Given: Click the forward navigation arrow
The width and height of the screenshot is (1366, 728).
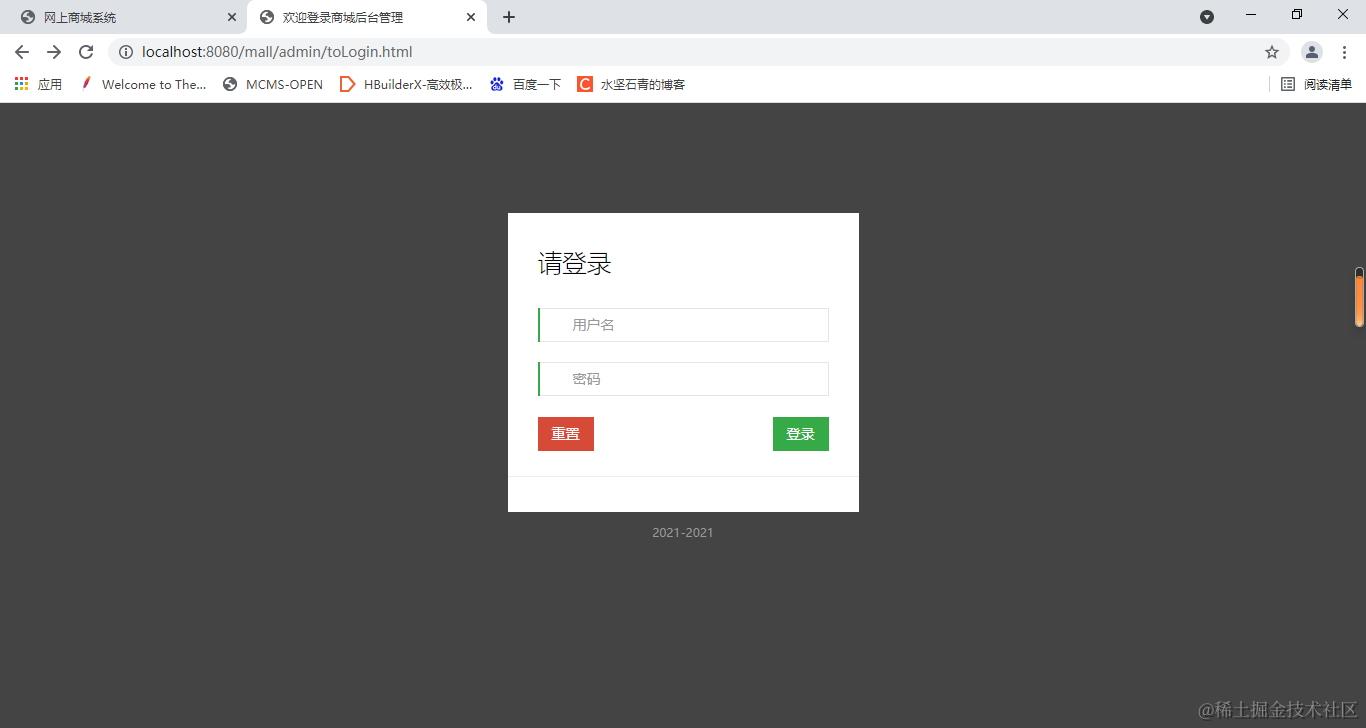Looking at the screenshot, I should click(x=54, y=52).
